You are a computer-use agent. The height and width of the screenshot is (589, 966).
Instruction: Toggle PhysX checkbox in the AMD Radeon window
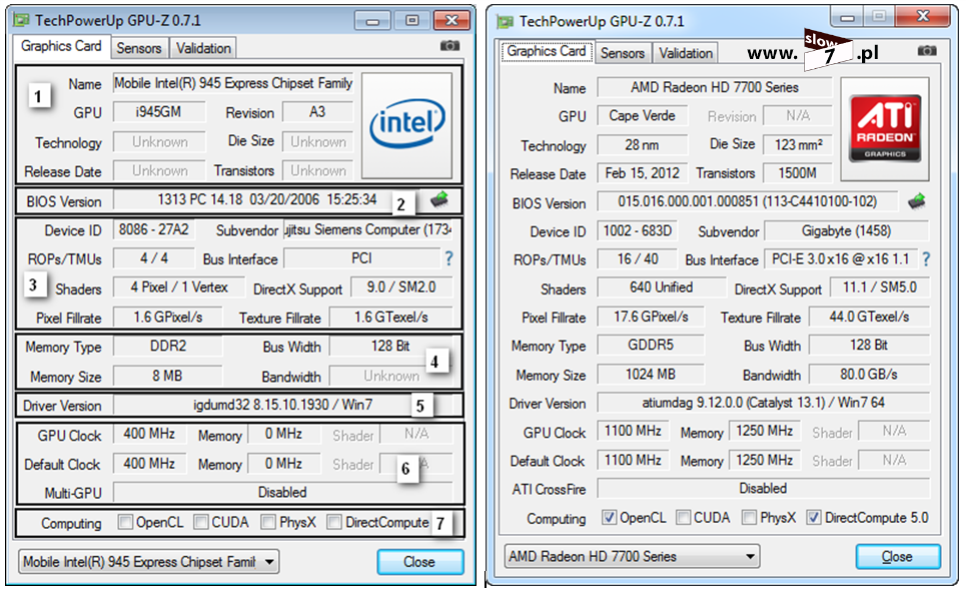tap(749, 518)
